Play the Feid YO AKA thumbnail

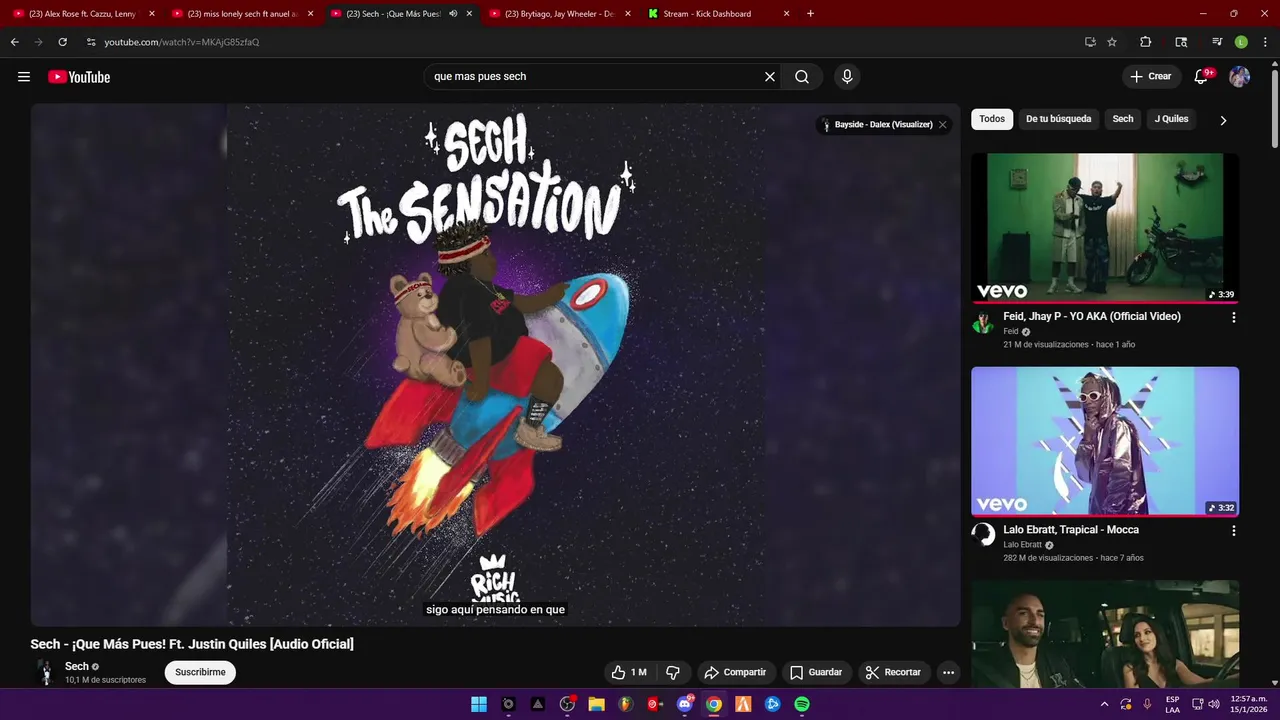coord(1105,227)
